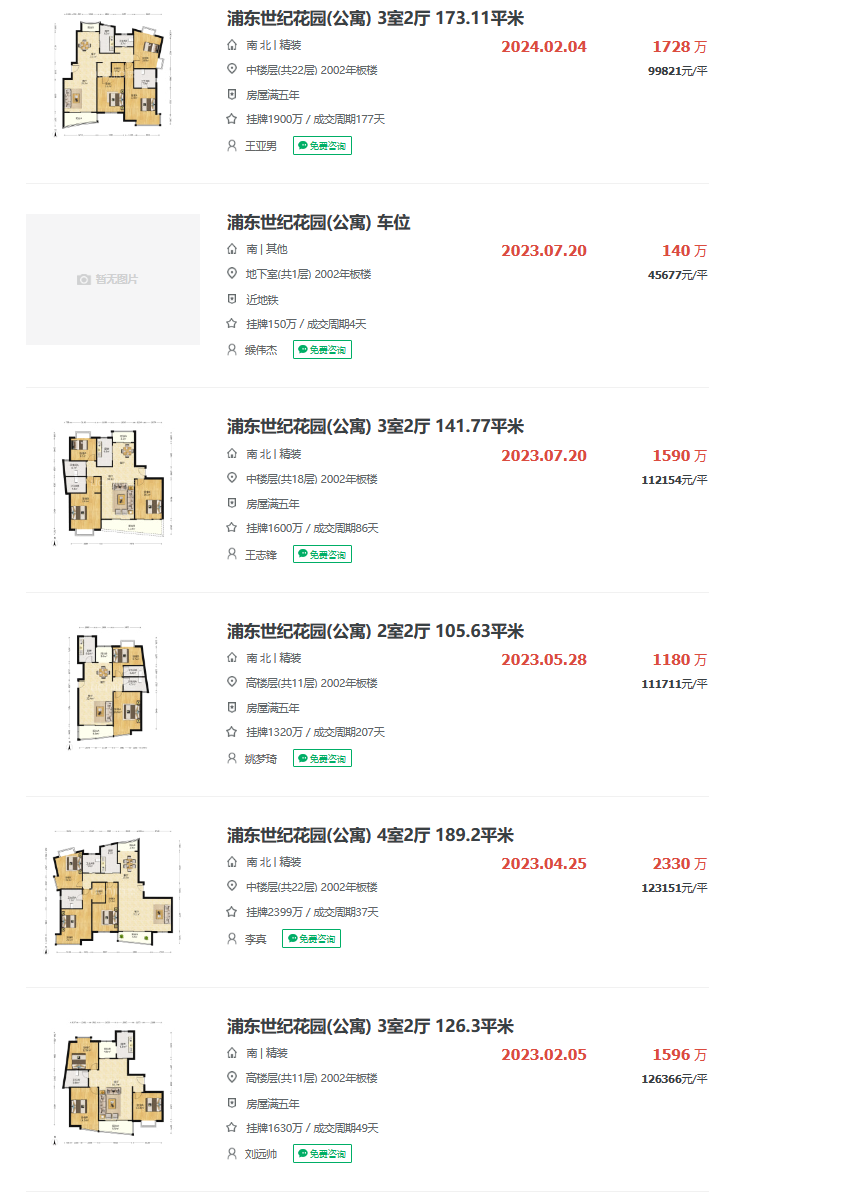
Task: Click the person icon next to 刘远帅
Action: (x=232, y=1153)
